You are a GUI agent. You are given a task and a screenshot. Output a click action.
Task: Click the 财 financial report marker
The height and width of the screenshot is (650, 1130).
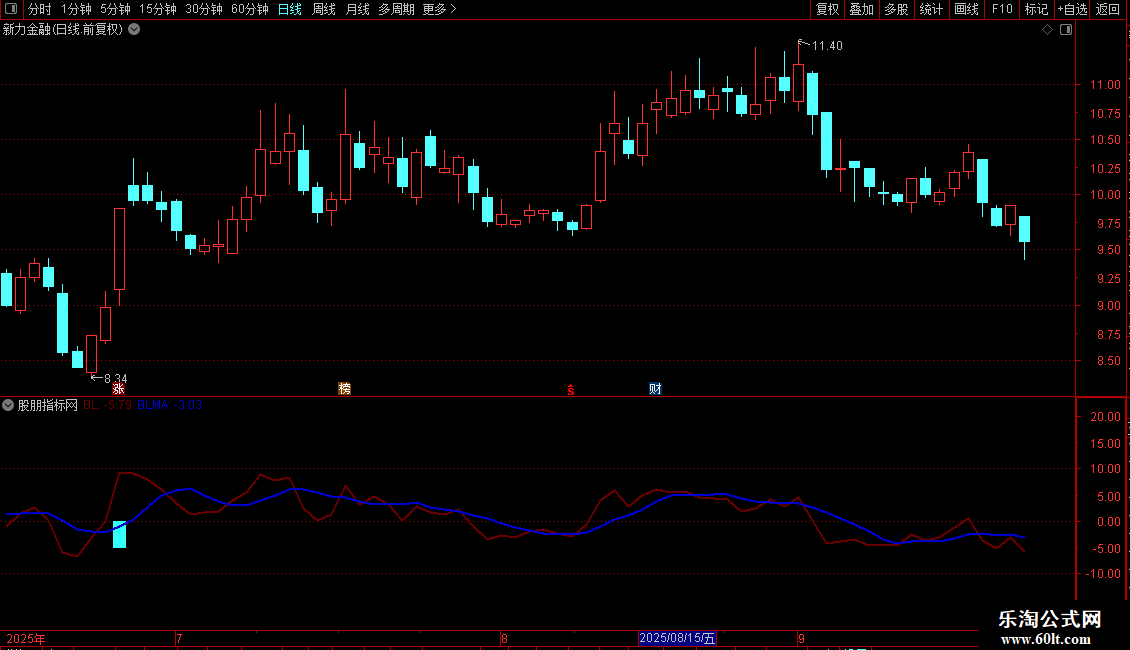pos(655,389)
